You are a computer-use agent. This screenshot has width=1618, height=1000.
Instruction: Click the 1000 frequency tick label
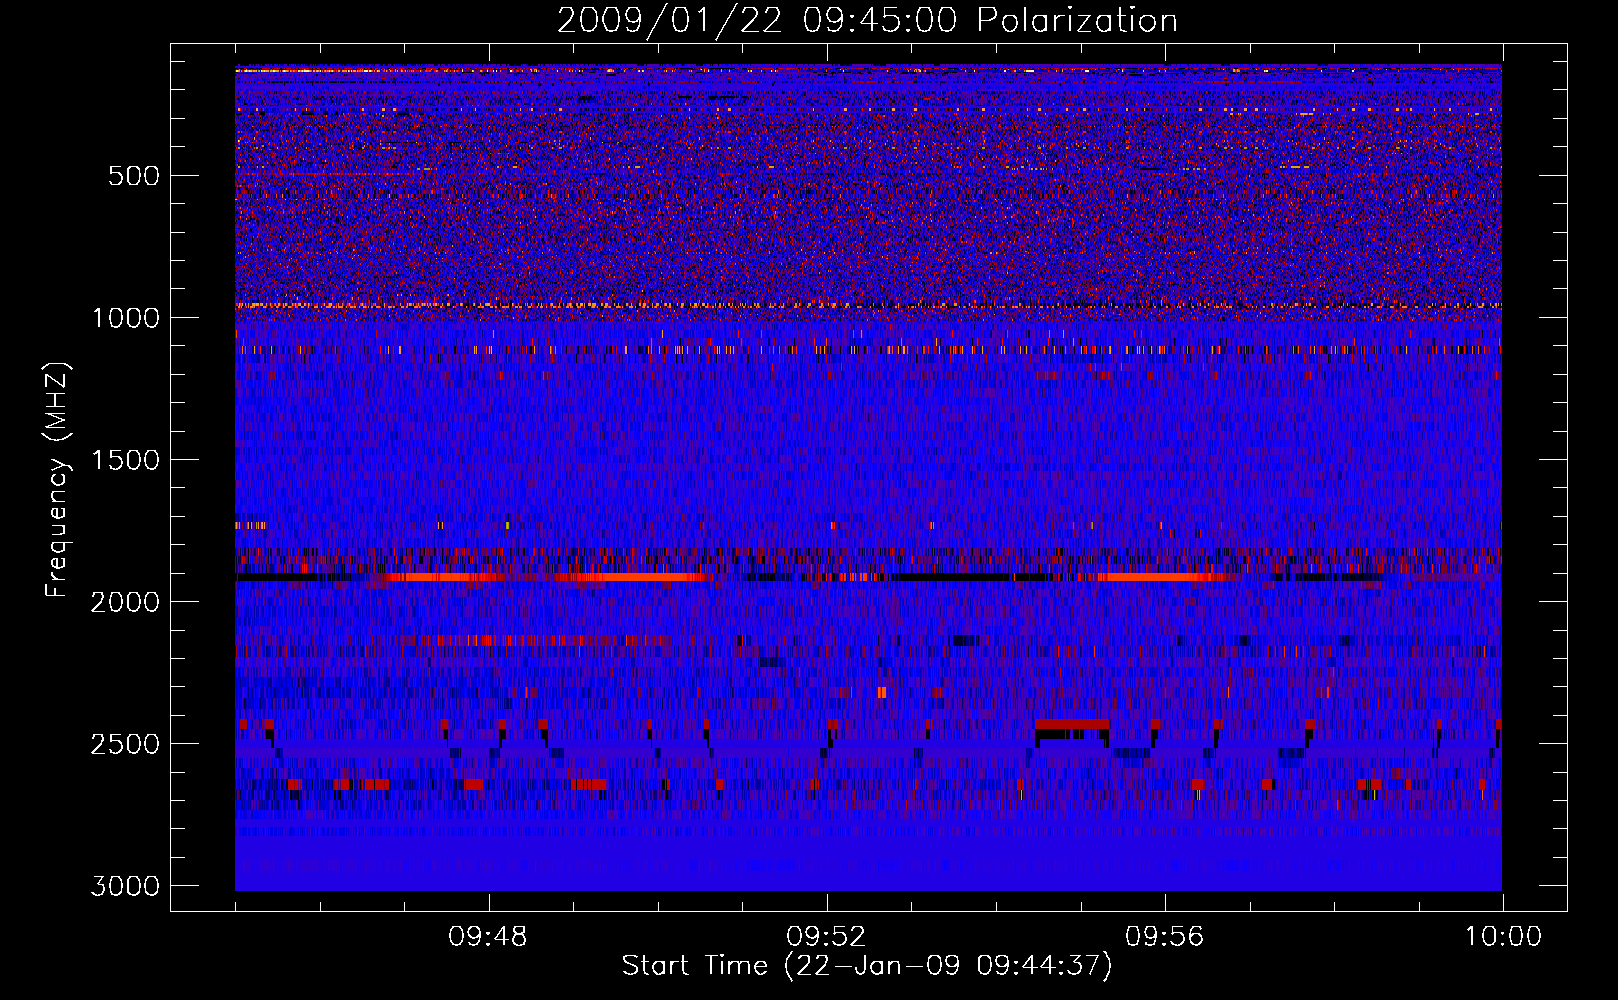[126, 318]
